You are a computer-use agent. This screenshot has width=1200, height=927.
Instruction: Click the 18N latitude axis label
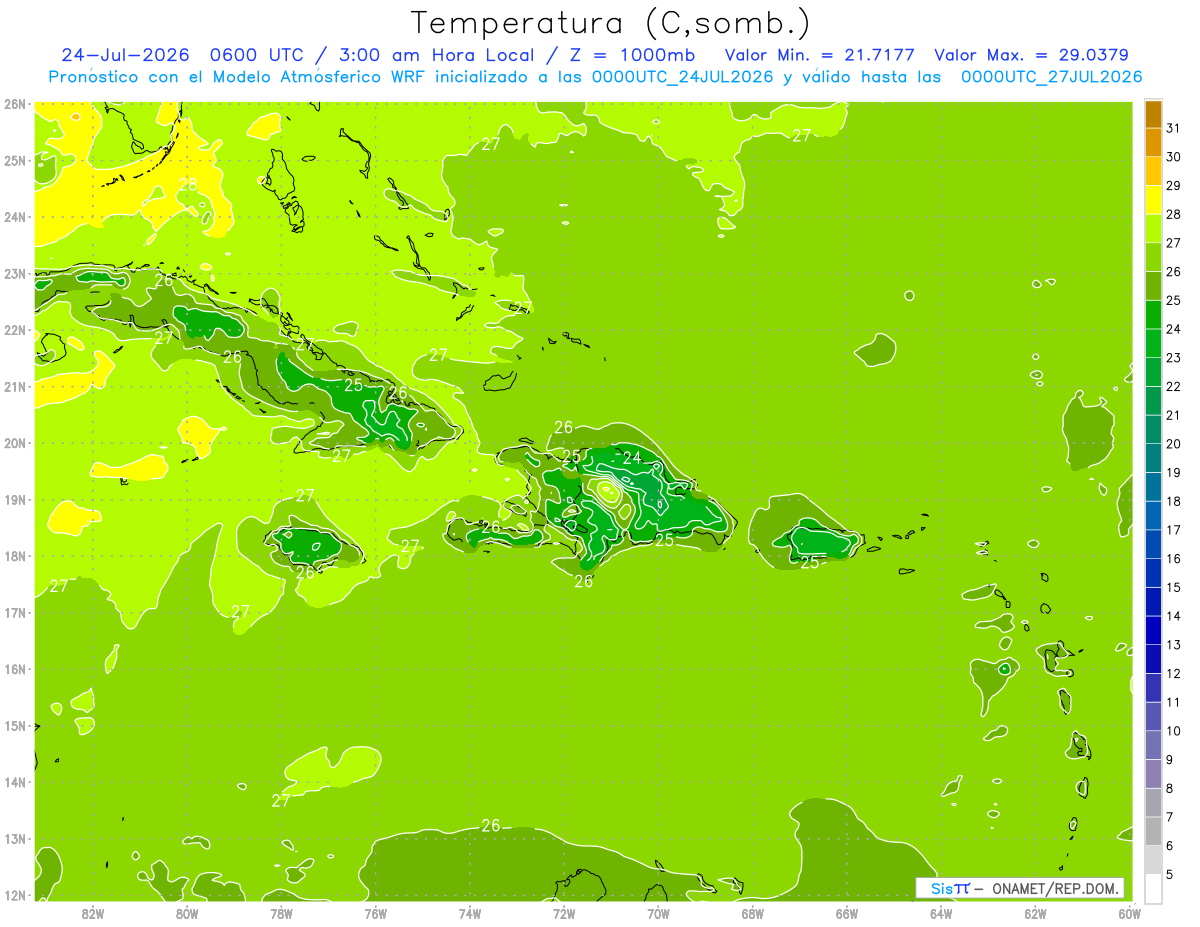(x=15, y=556)
